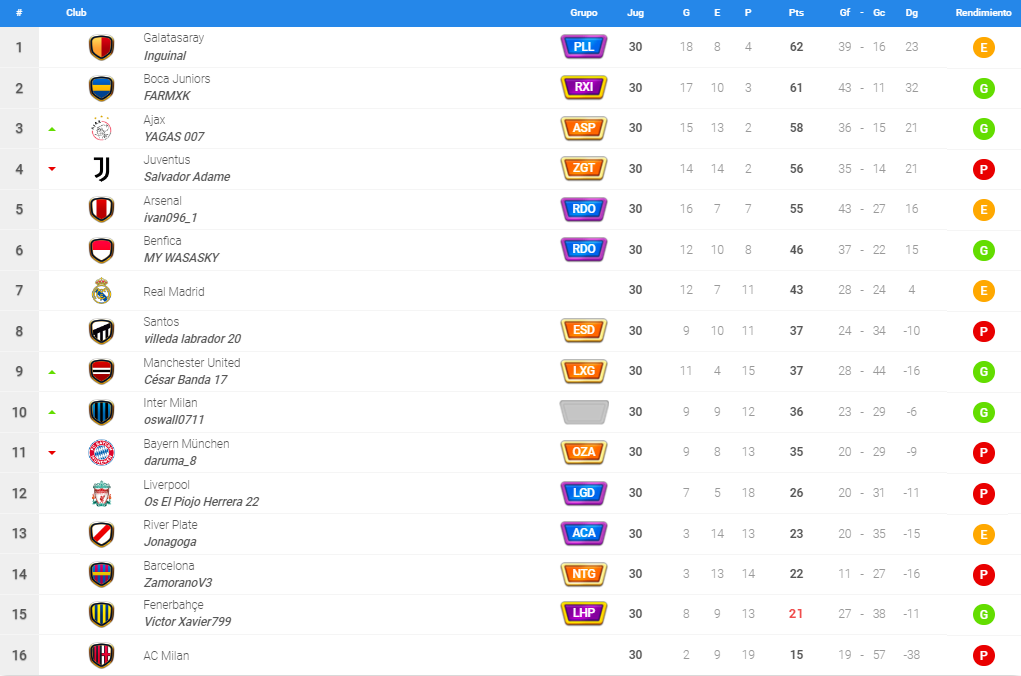
Task: Open the FARMXK manager profile
Action: (x=167, y=96)
